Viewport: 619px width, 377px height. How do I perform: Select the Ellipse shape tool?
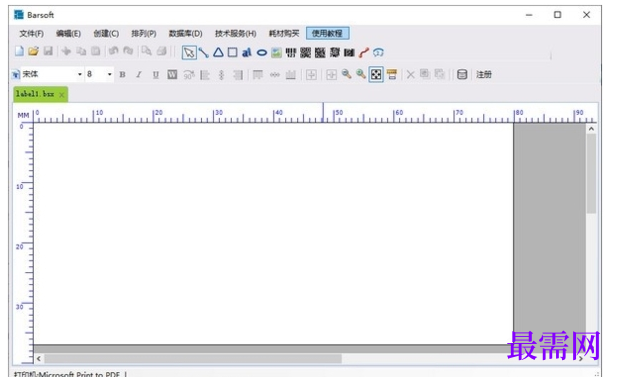point(262,53)
